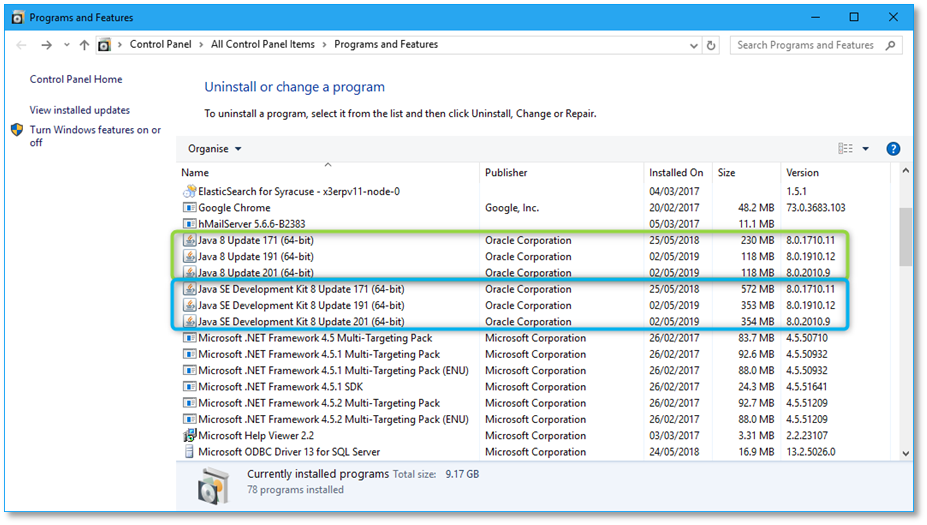Click the Control Panel icon in address bar

tap(104, 45)
